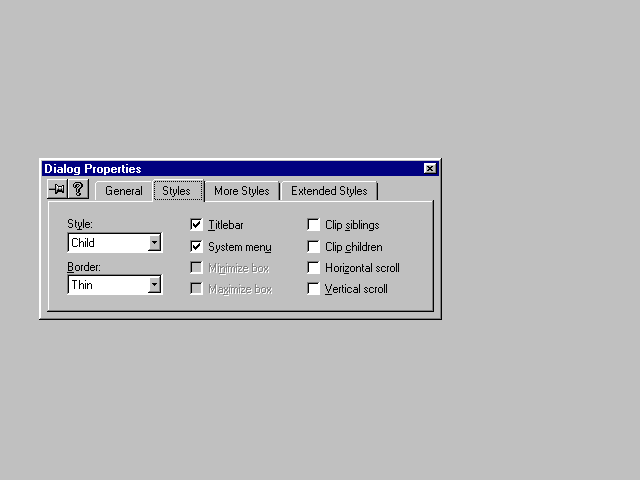
Task: Disable the System menu checkbox
Action: (x=197, y=246)
